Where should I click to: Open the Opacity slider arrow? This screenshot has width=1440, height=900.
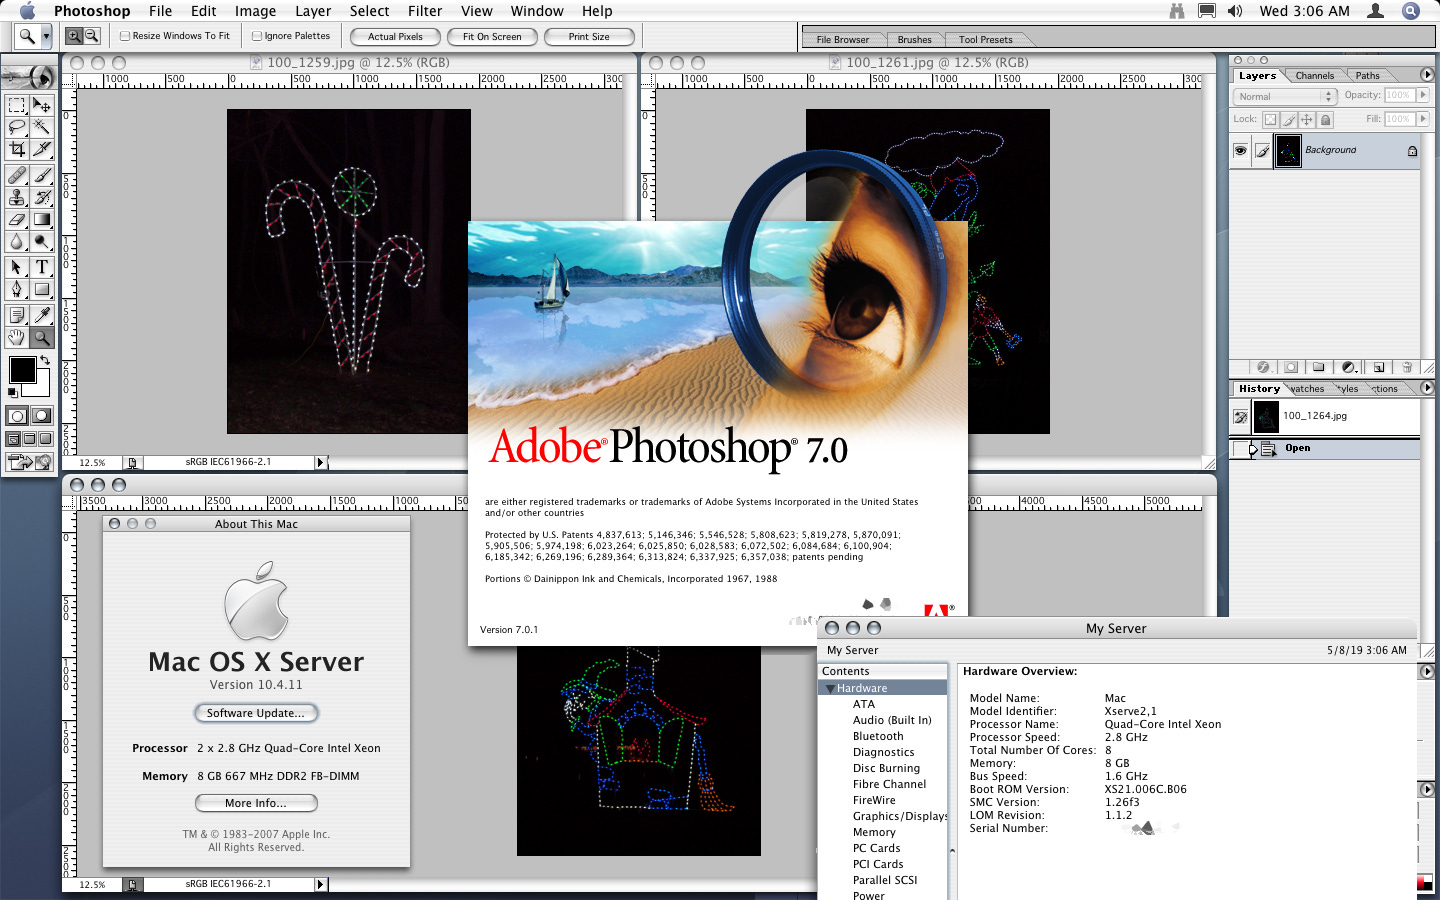coord(1423,95)
